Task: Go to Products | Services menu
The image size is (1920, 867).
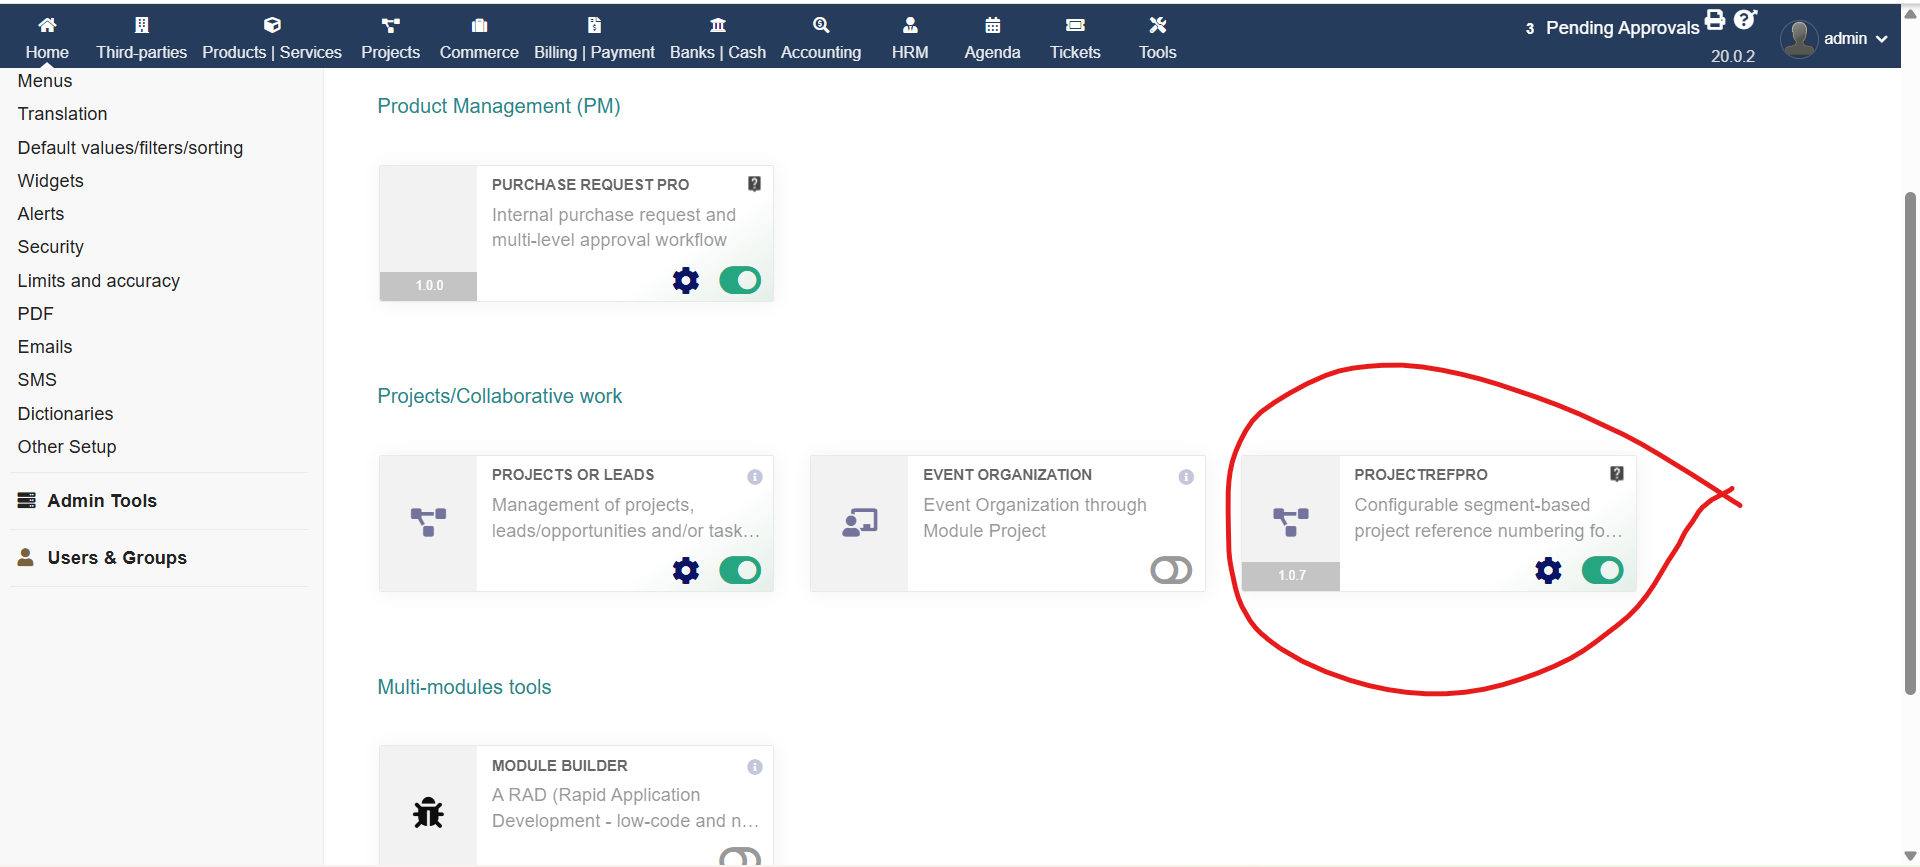Action: tap(272, 38)
